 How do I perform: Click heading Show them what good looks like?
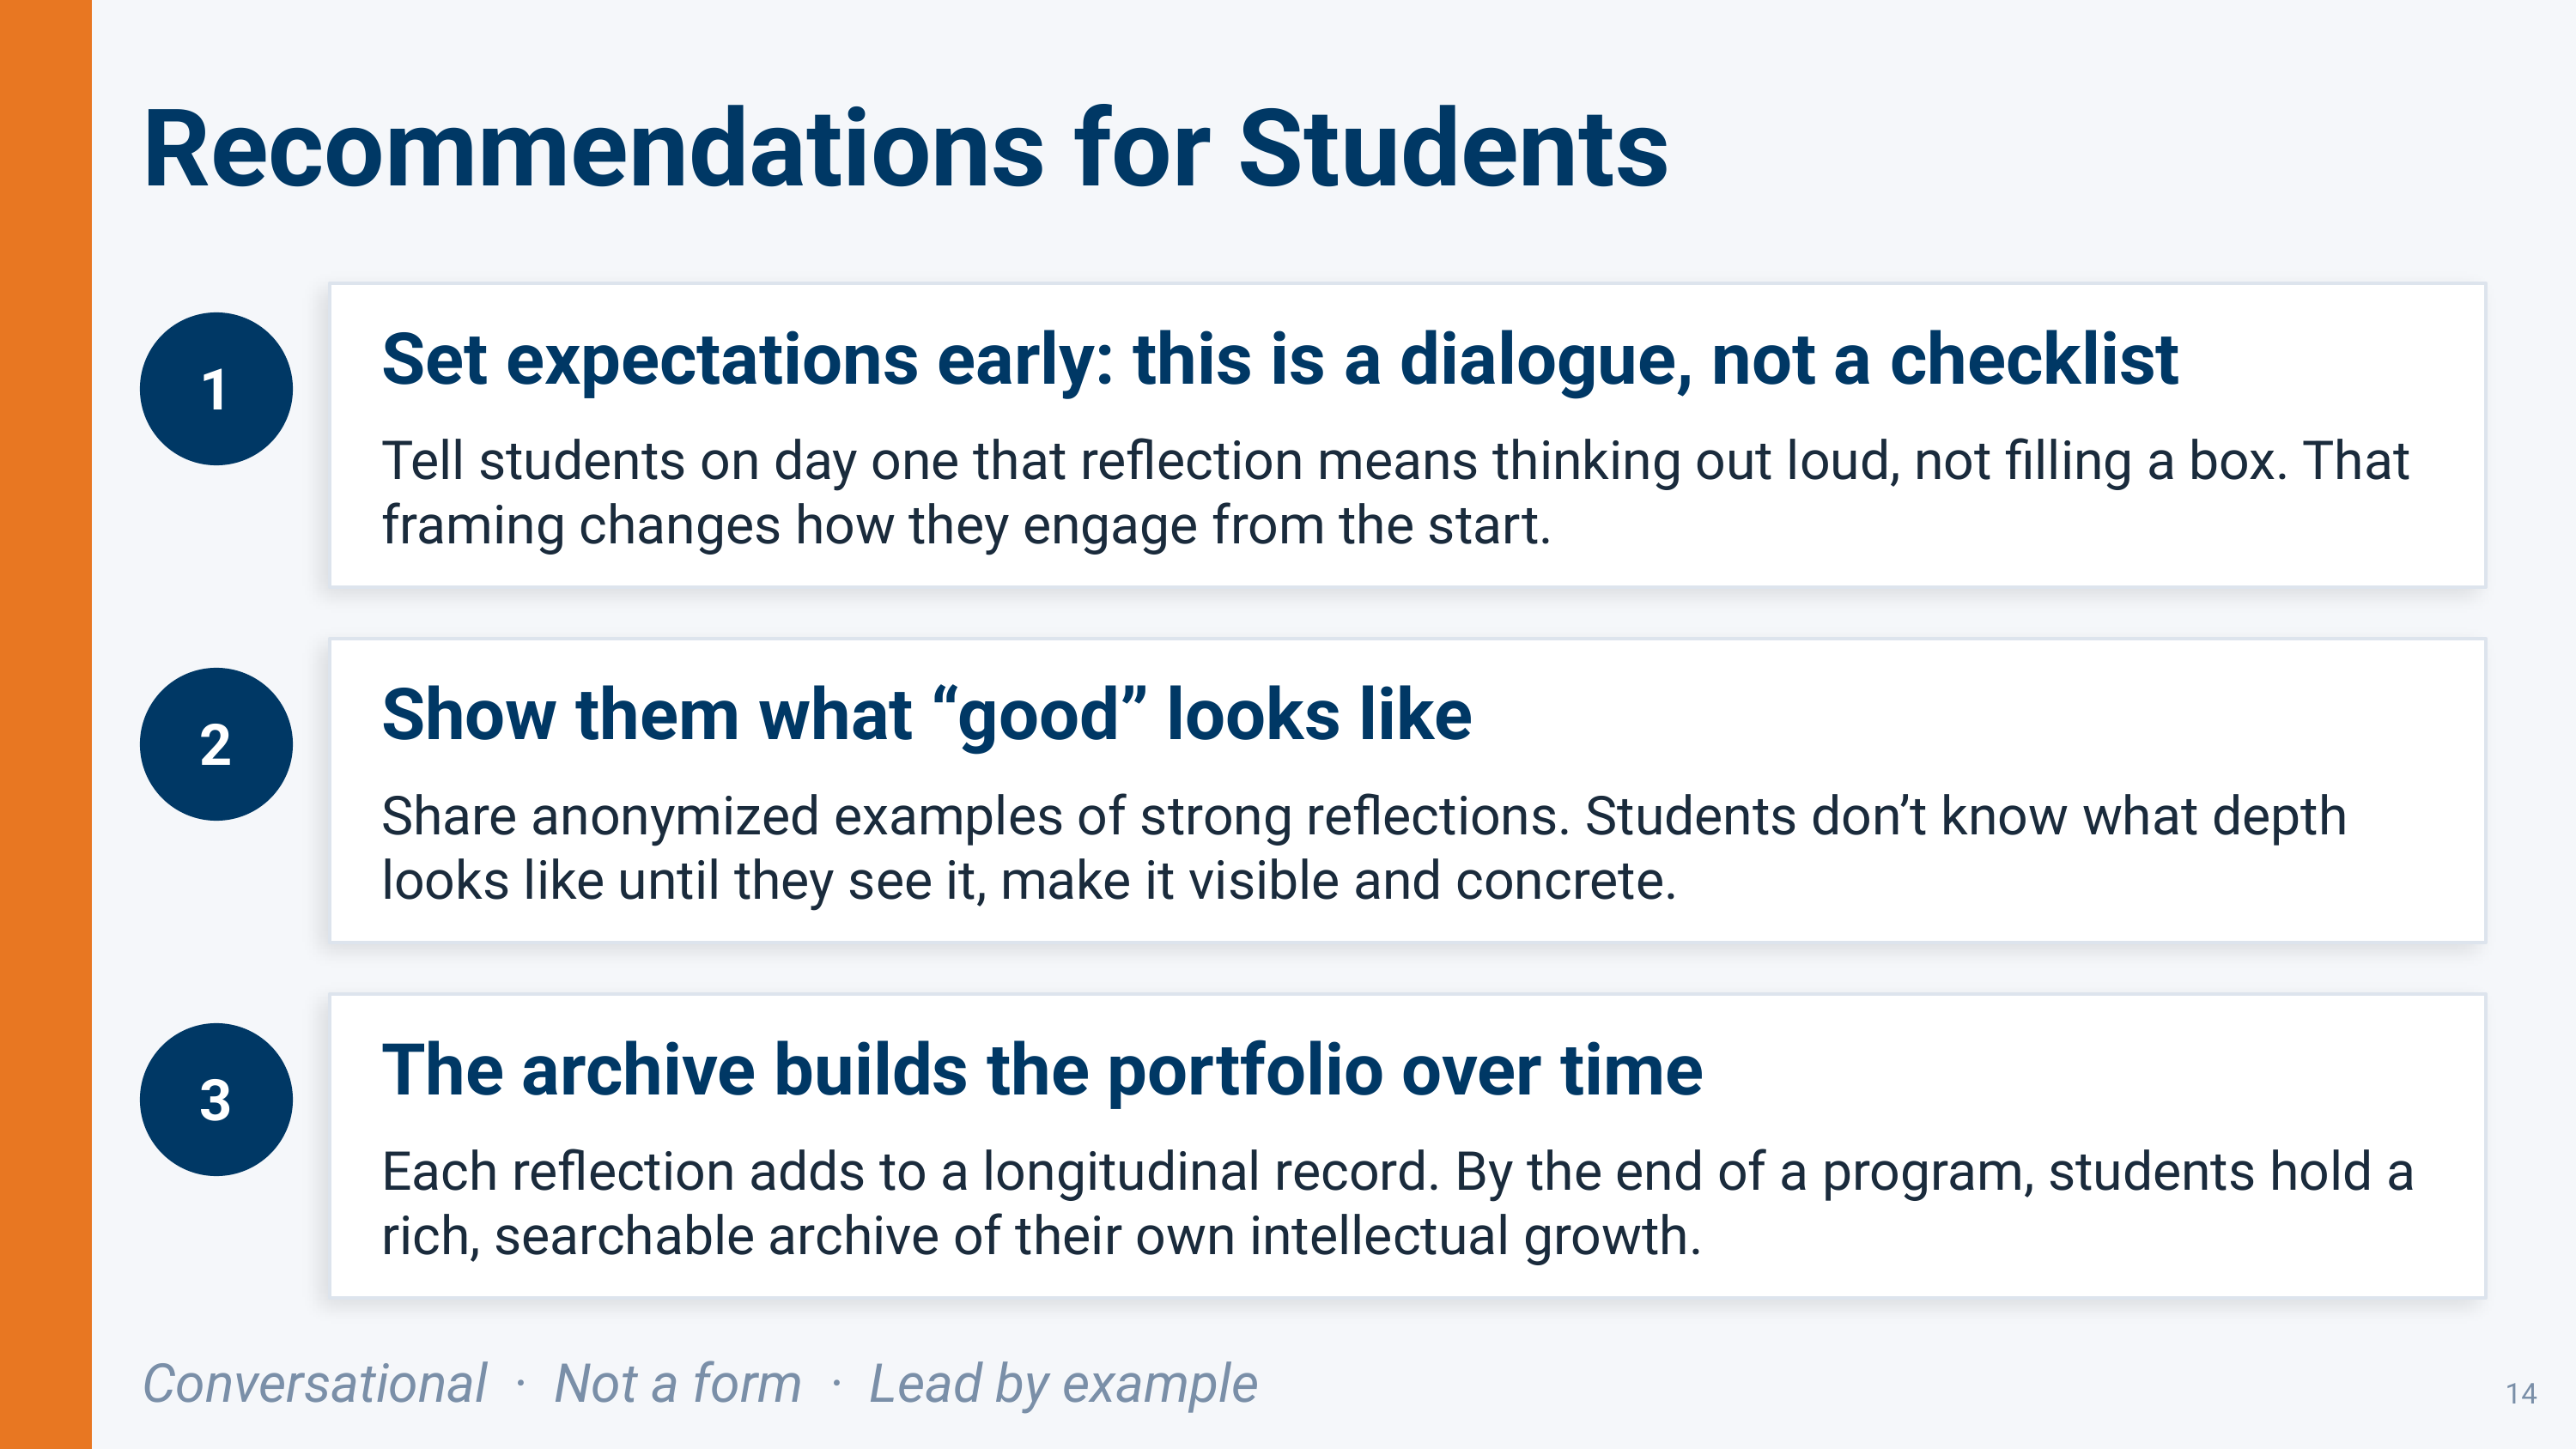pyautogui.click(x=926, y=715)
